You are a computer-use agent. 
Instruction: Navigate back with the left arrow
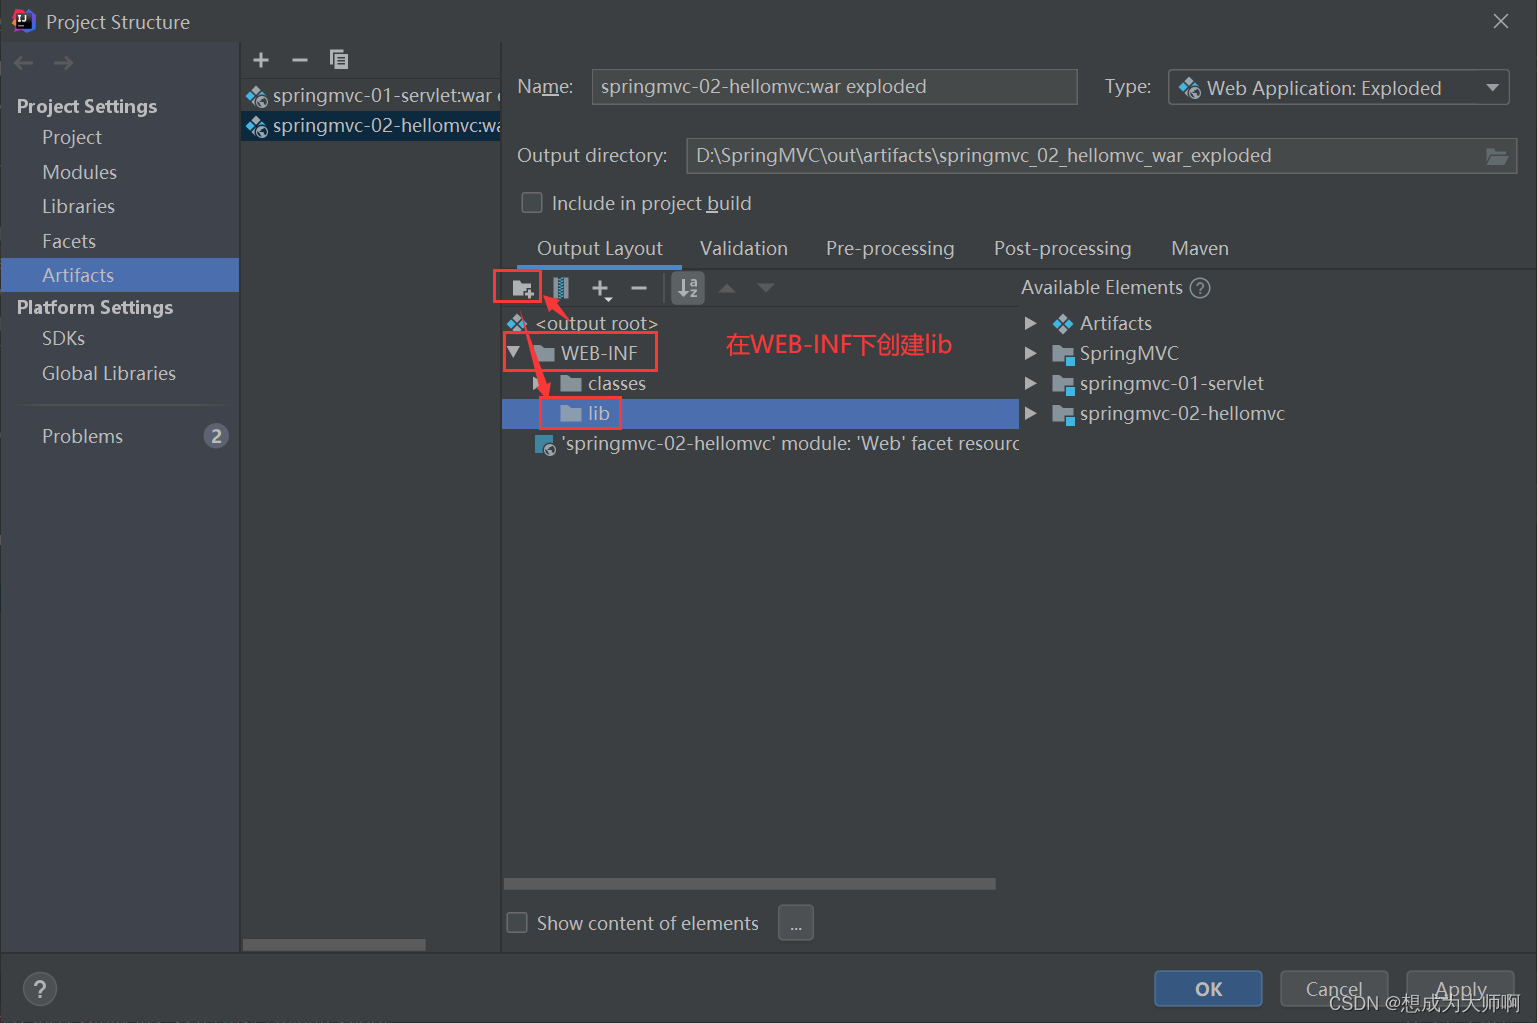click(24, 63)
